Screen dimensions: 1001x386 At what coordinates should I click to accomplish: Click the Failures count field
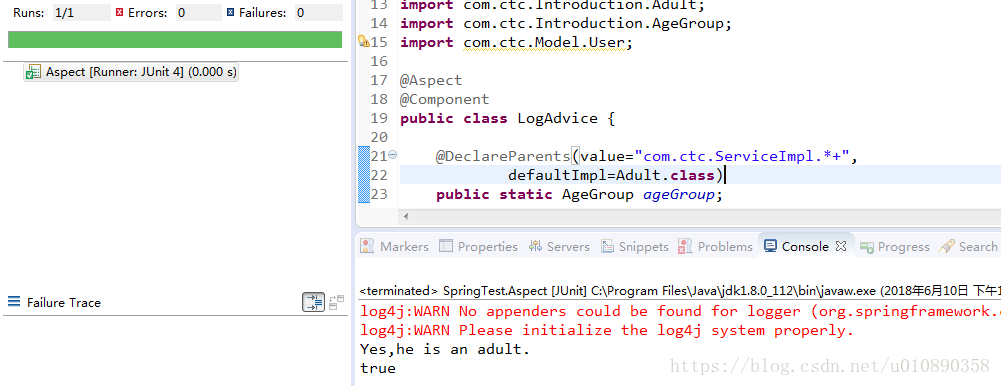318,12
